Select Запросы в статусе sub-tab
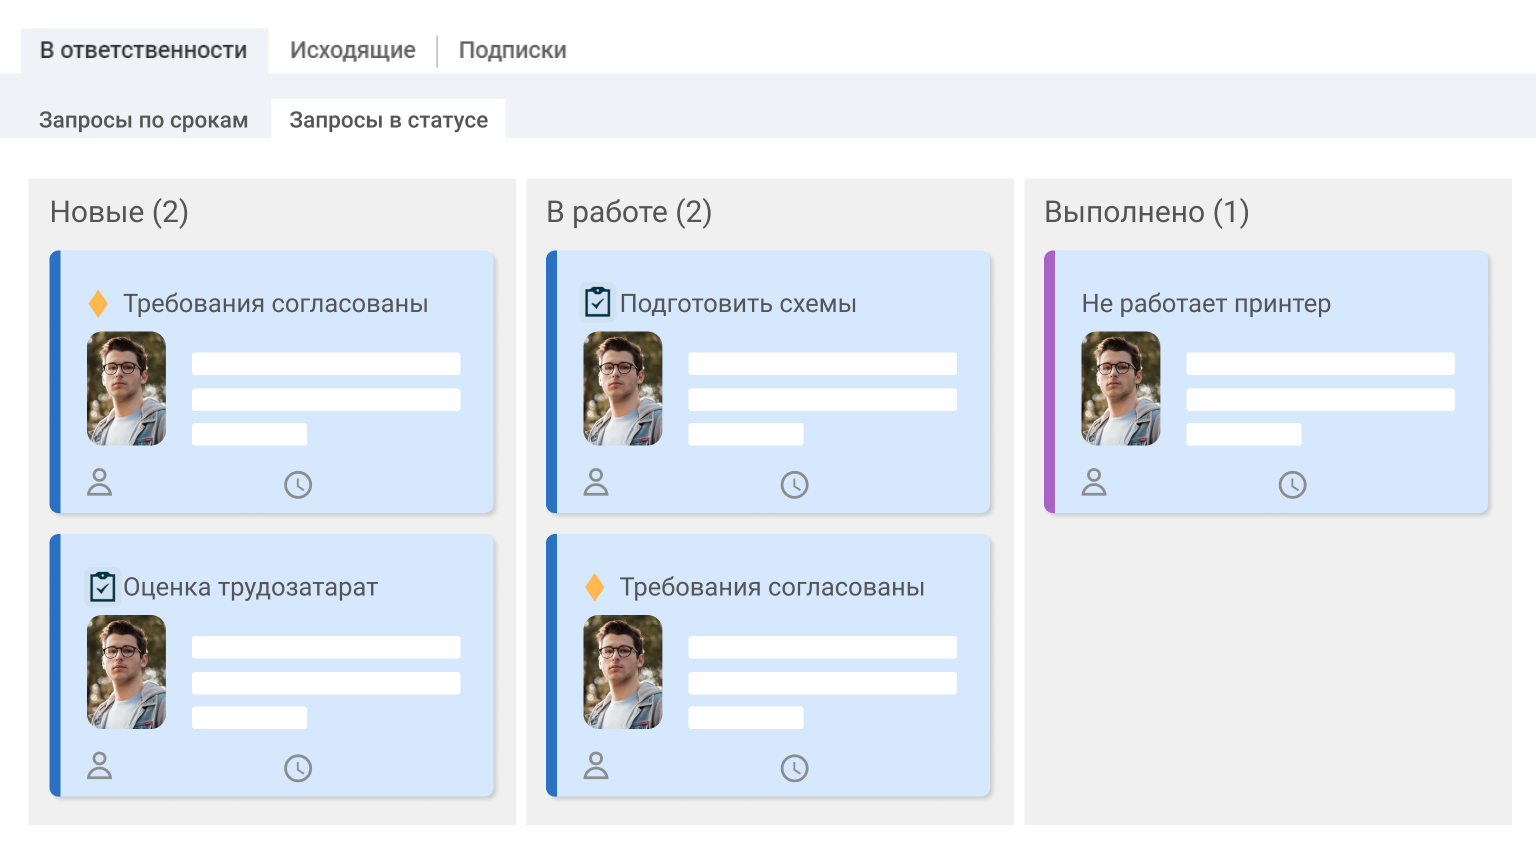The image size is (1536, 848). pos(389,120)
